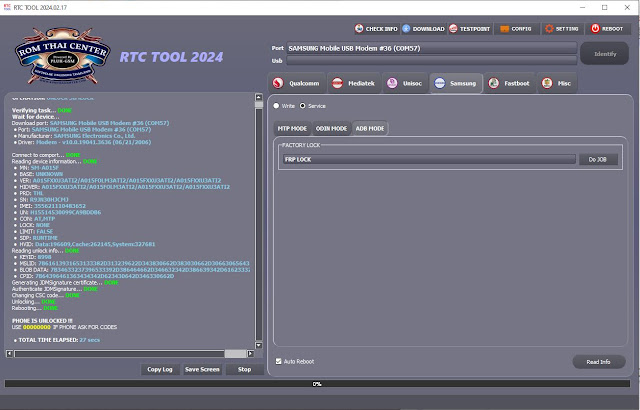
Task: Switch to the Mediatek tab
Action: click(x=353, y=83)
